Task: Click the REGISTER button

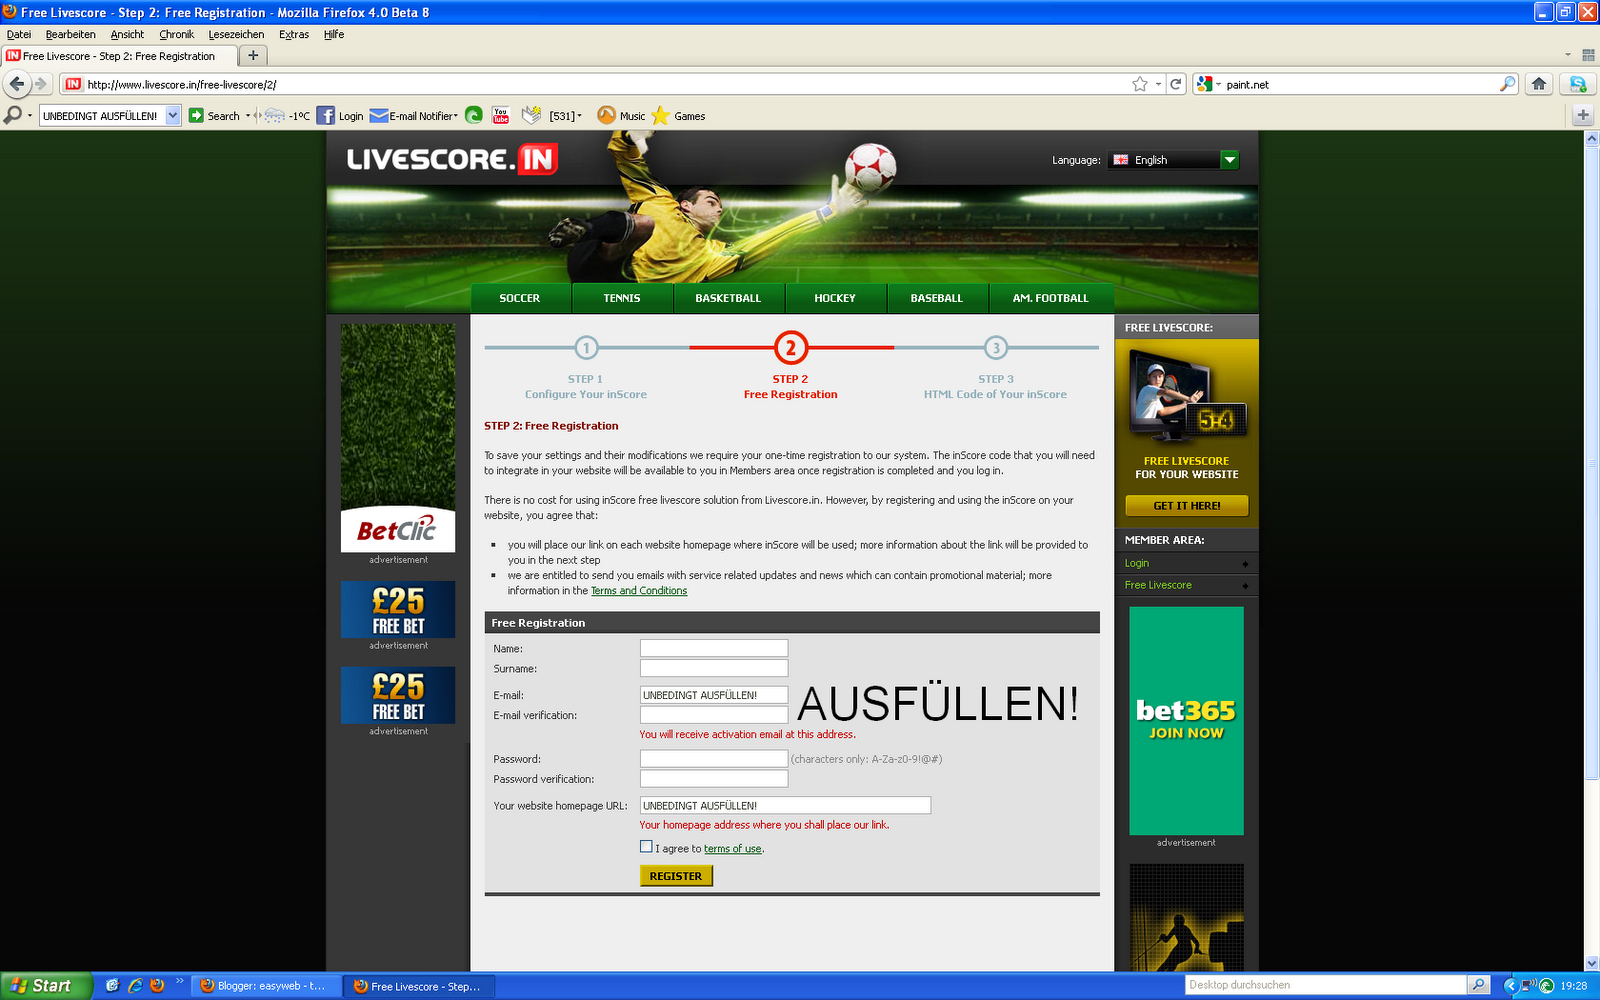Action: pos(676,876)
